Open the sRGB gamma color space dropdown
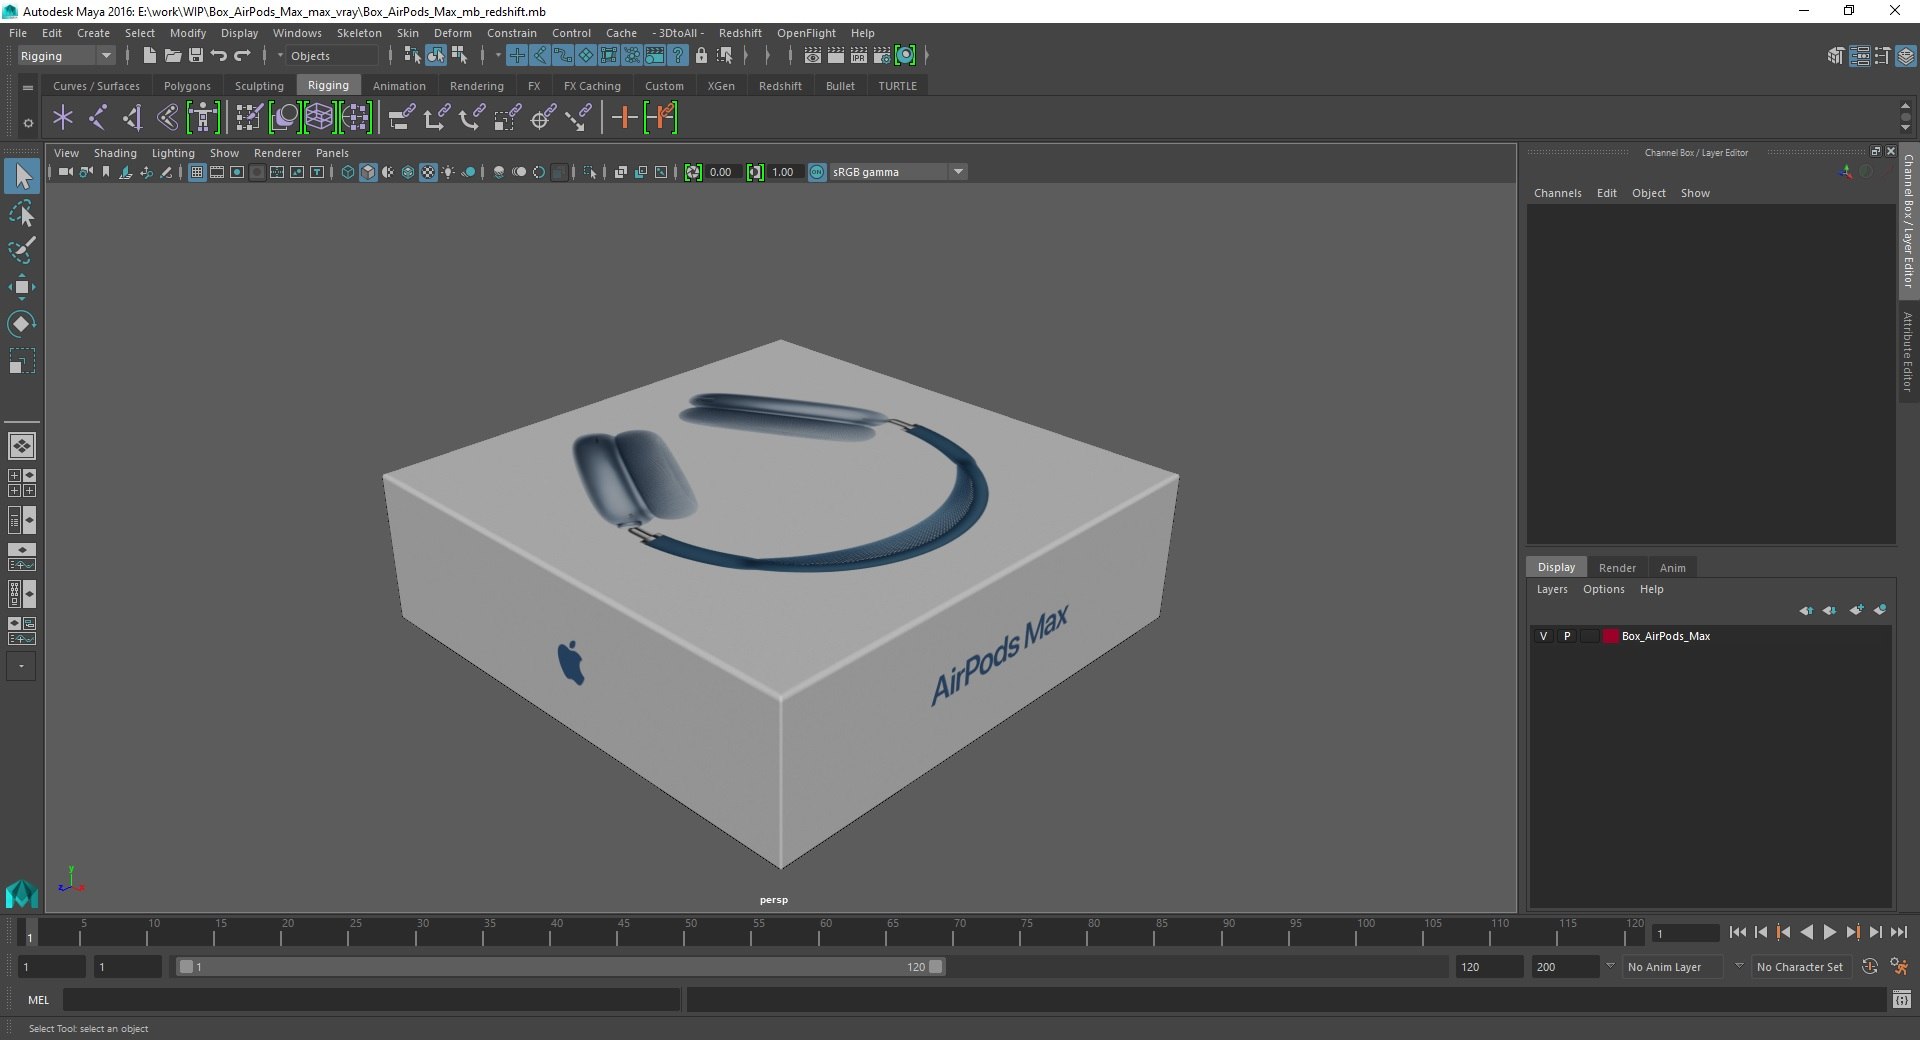1920x1040 pixels. [898, 172]
